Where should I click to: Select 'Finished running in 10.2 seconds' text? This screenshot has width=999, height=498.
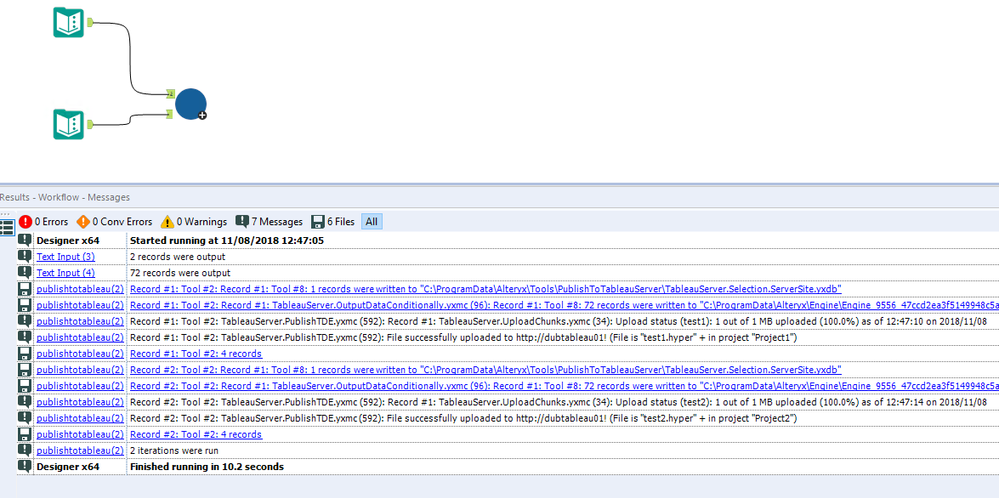pyautogui.click(x=207, y=467)
